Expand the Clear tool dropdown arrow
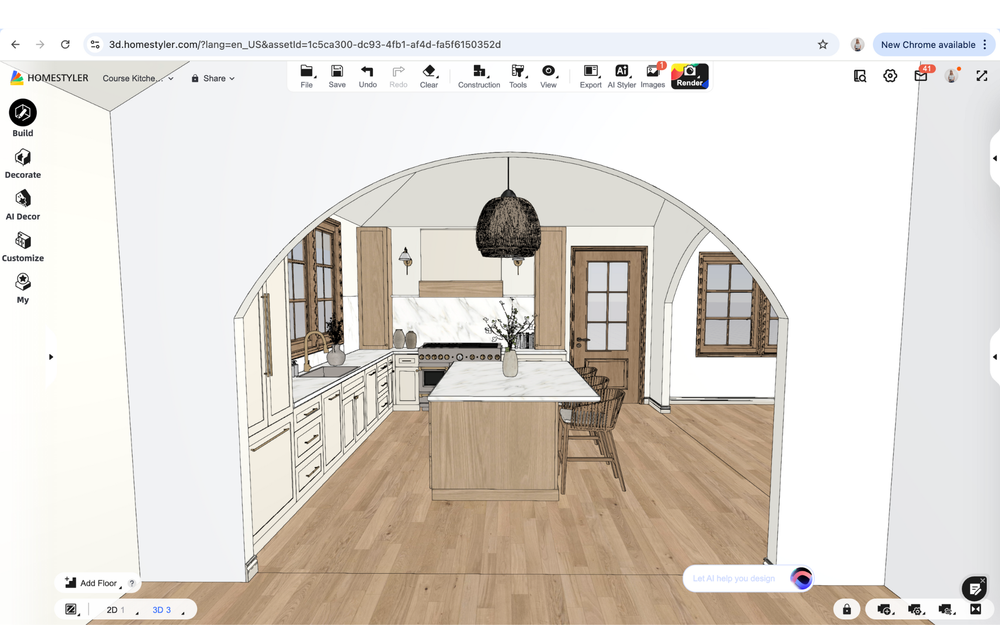The width and height of the screenshot is (1000, 625). coord(438,80)
